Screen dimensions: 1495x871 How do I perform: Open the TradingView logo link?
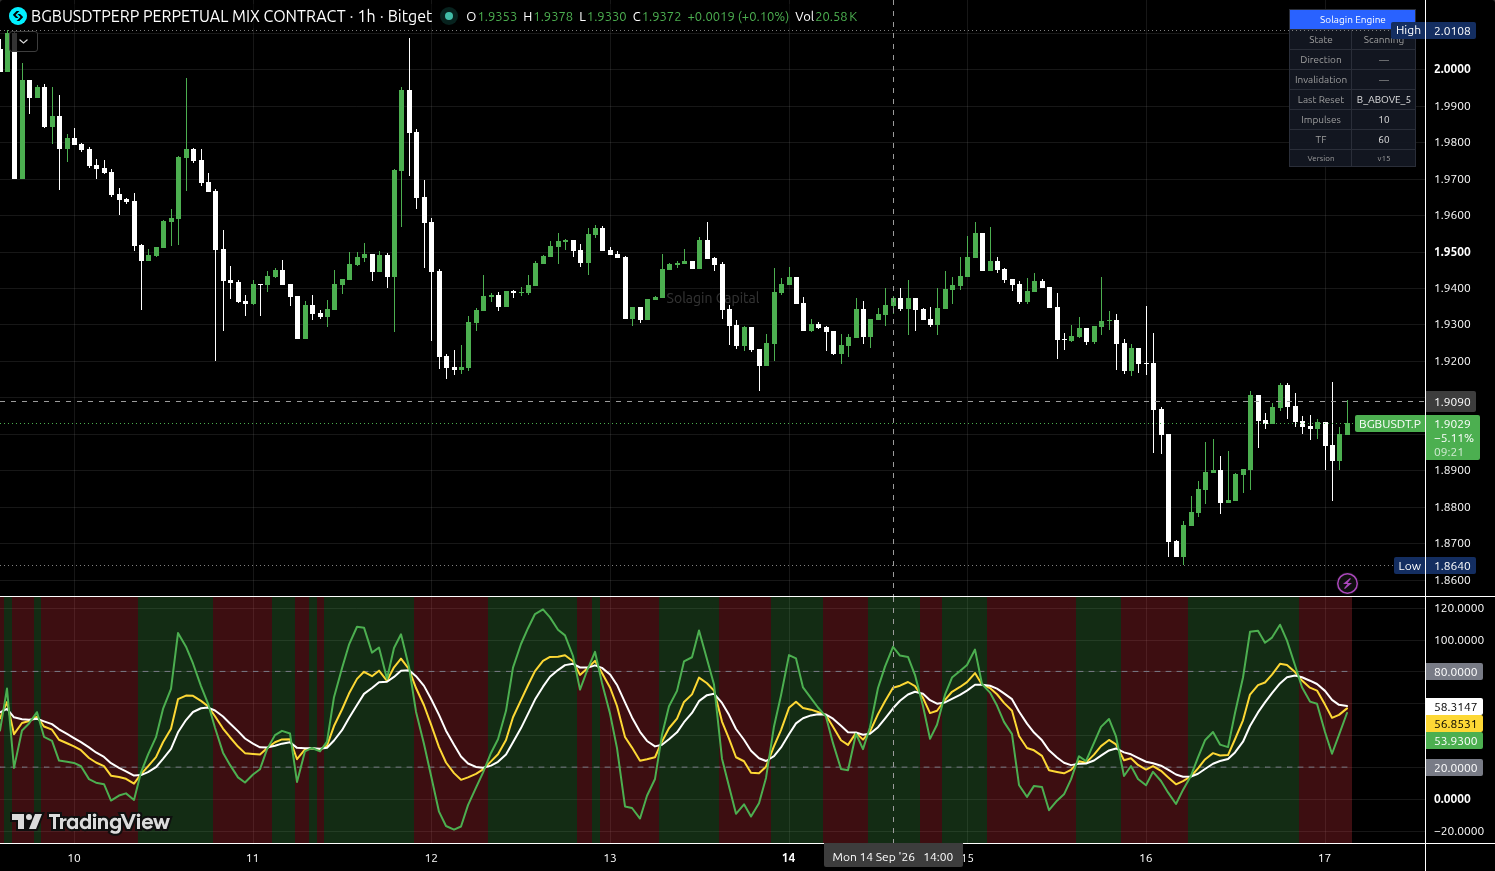91,822
